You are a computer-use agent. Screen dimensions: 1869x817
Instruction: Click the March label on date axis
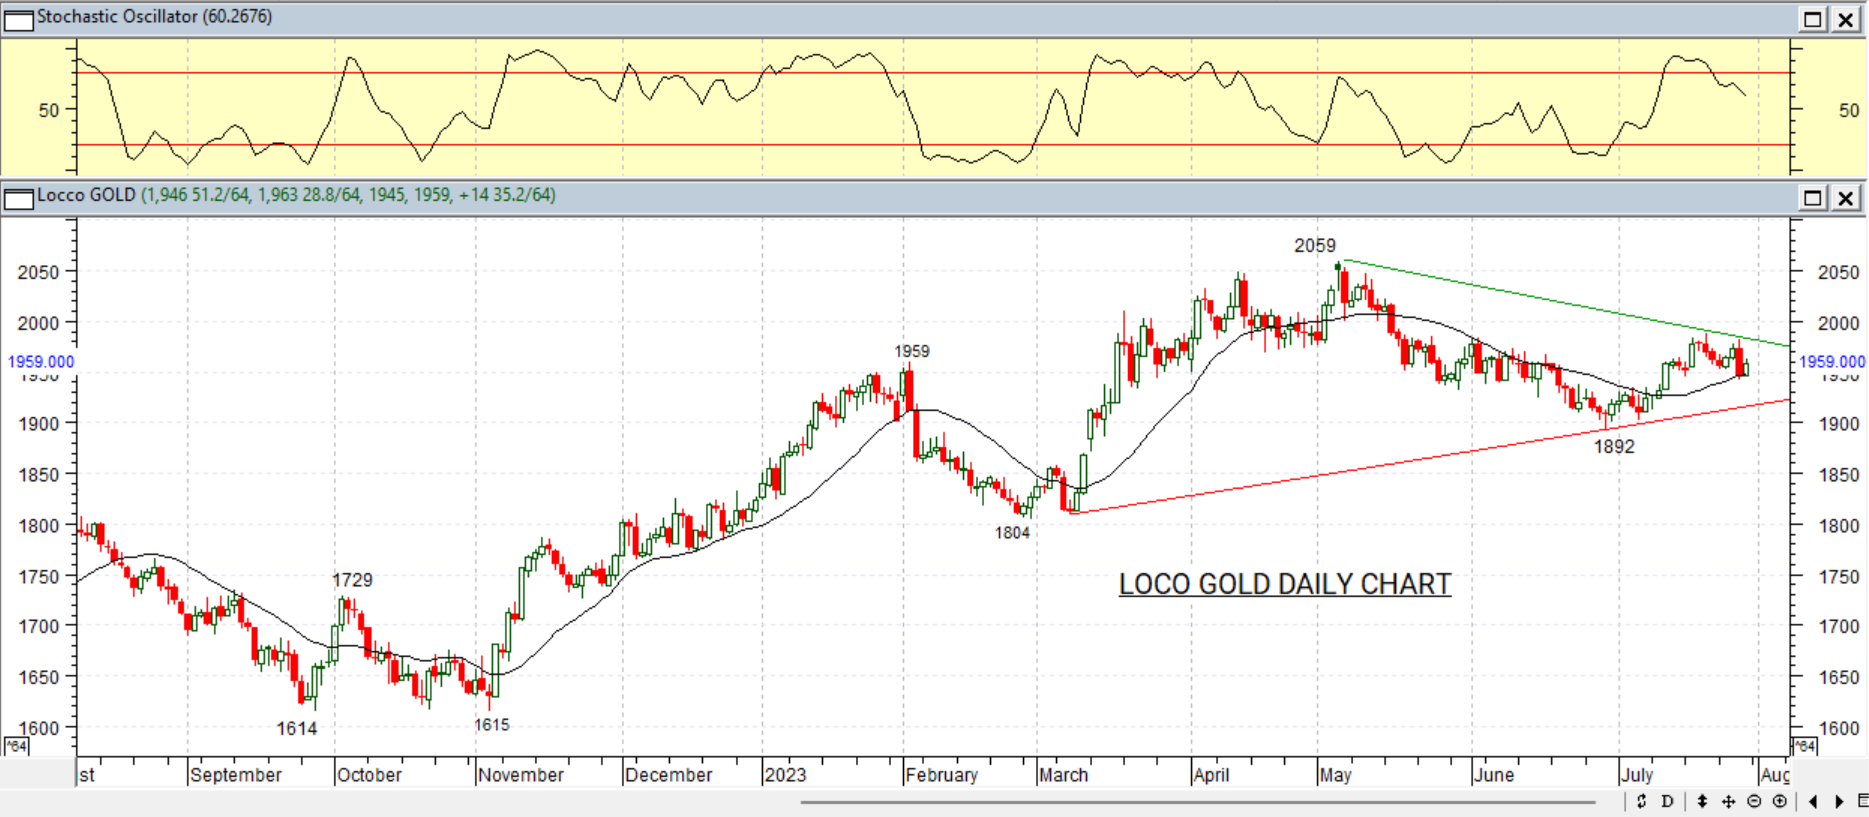(x=1063, y=775)
